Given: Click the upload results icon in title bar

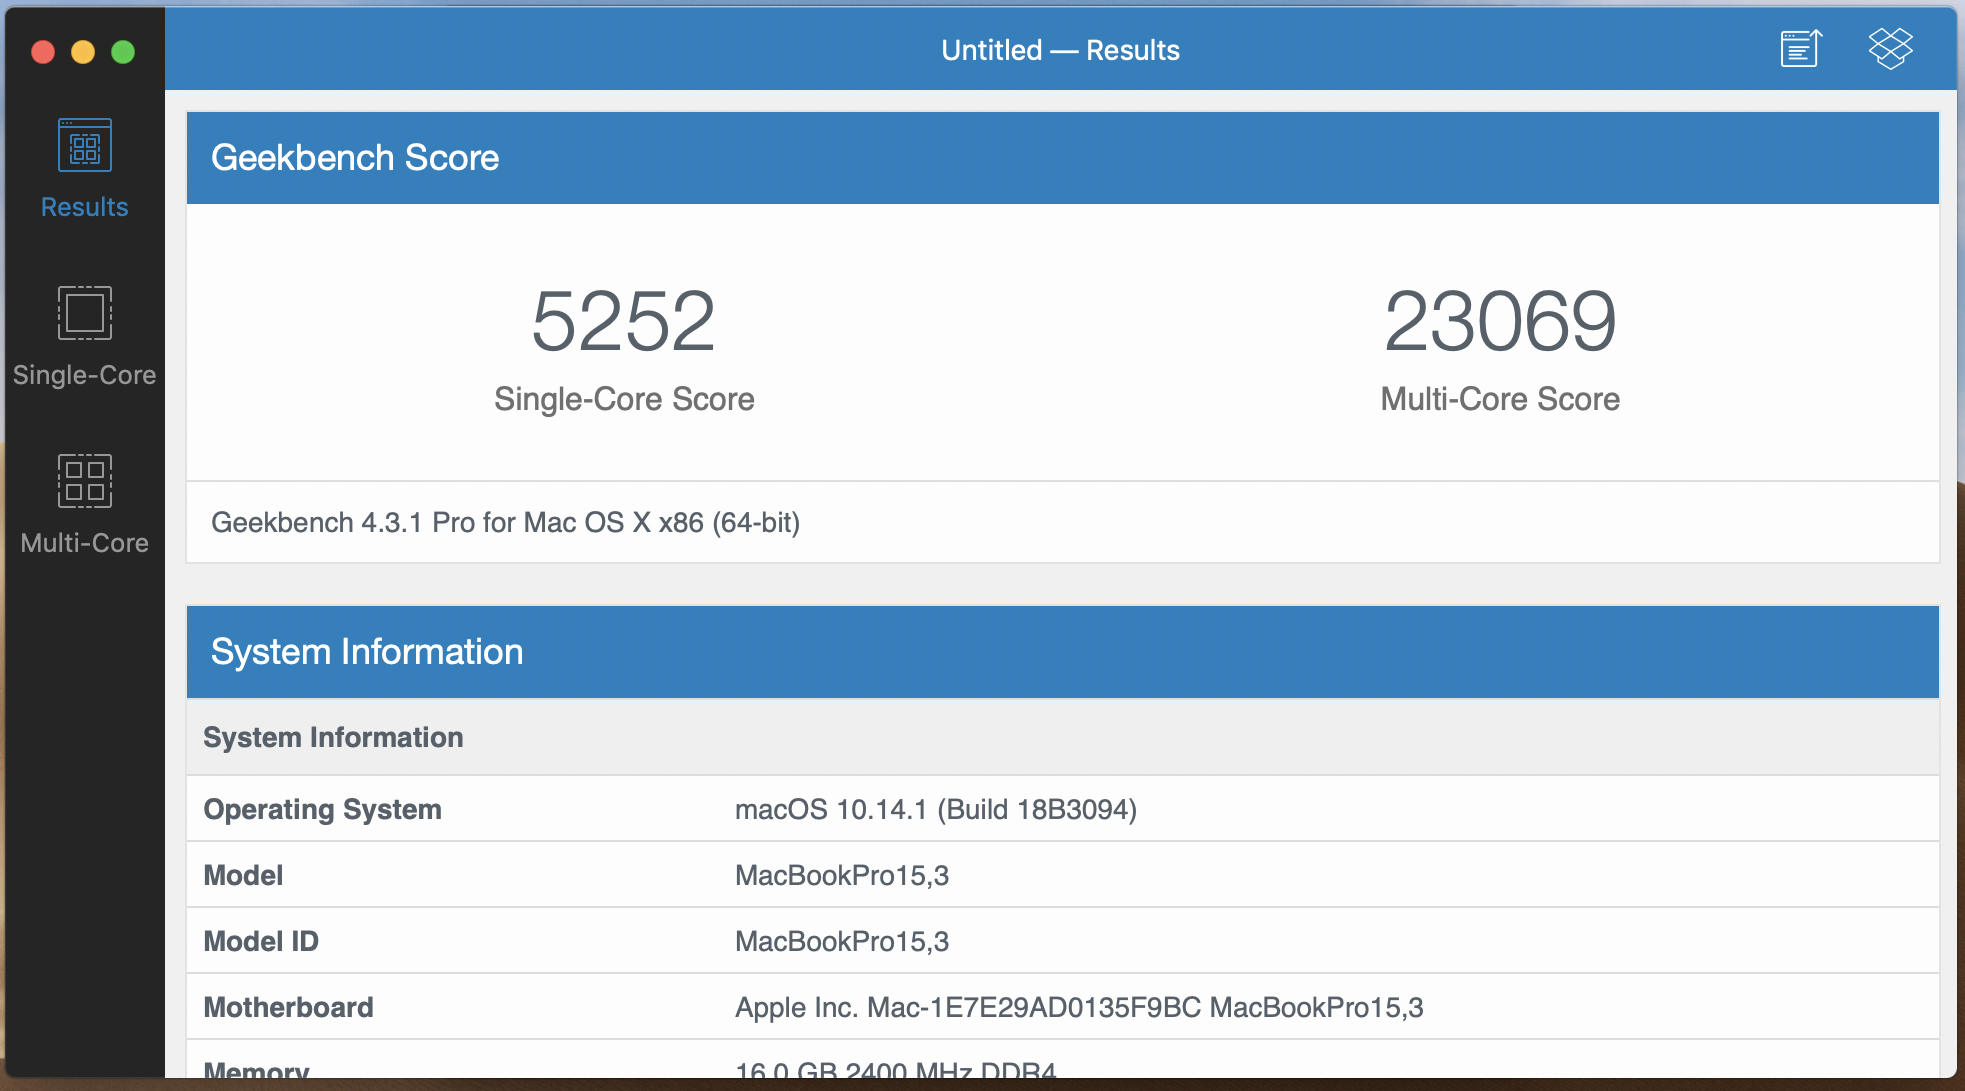Looking at the screenshot, I should [x=1801, y=49].
